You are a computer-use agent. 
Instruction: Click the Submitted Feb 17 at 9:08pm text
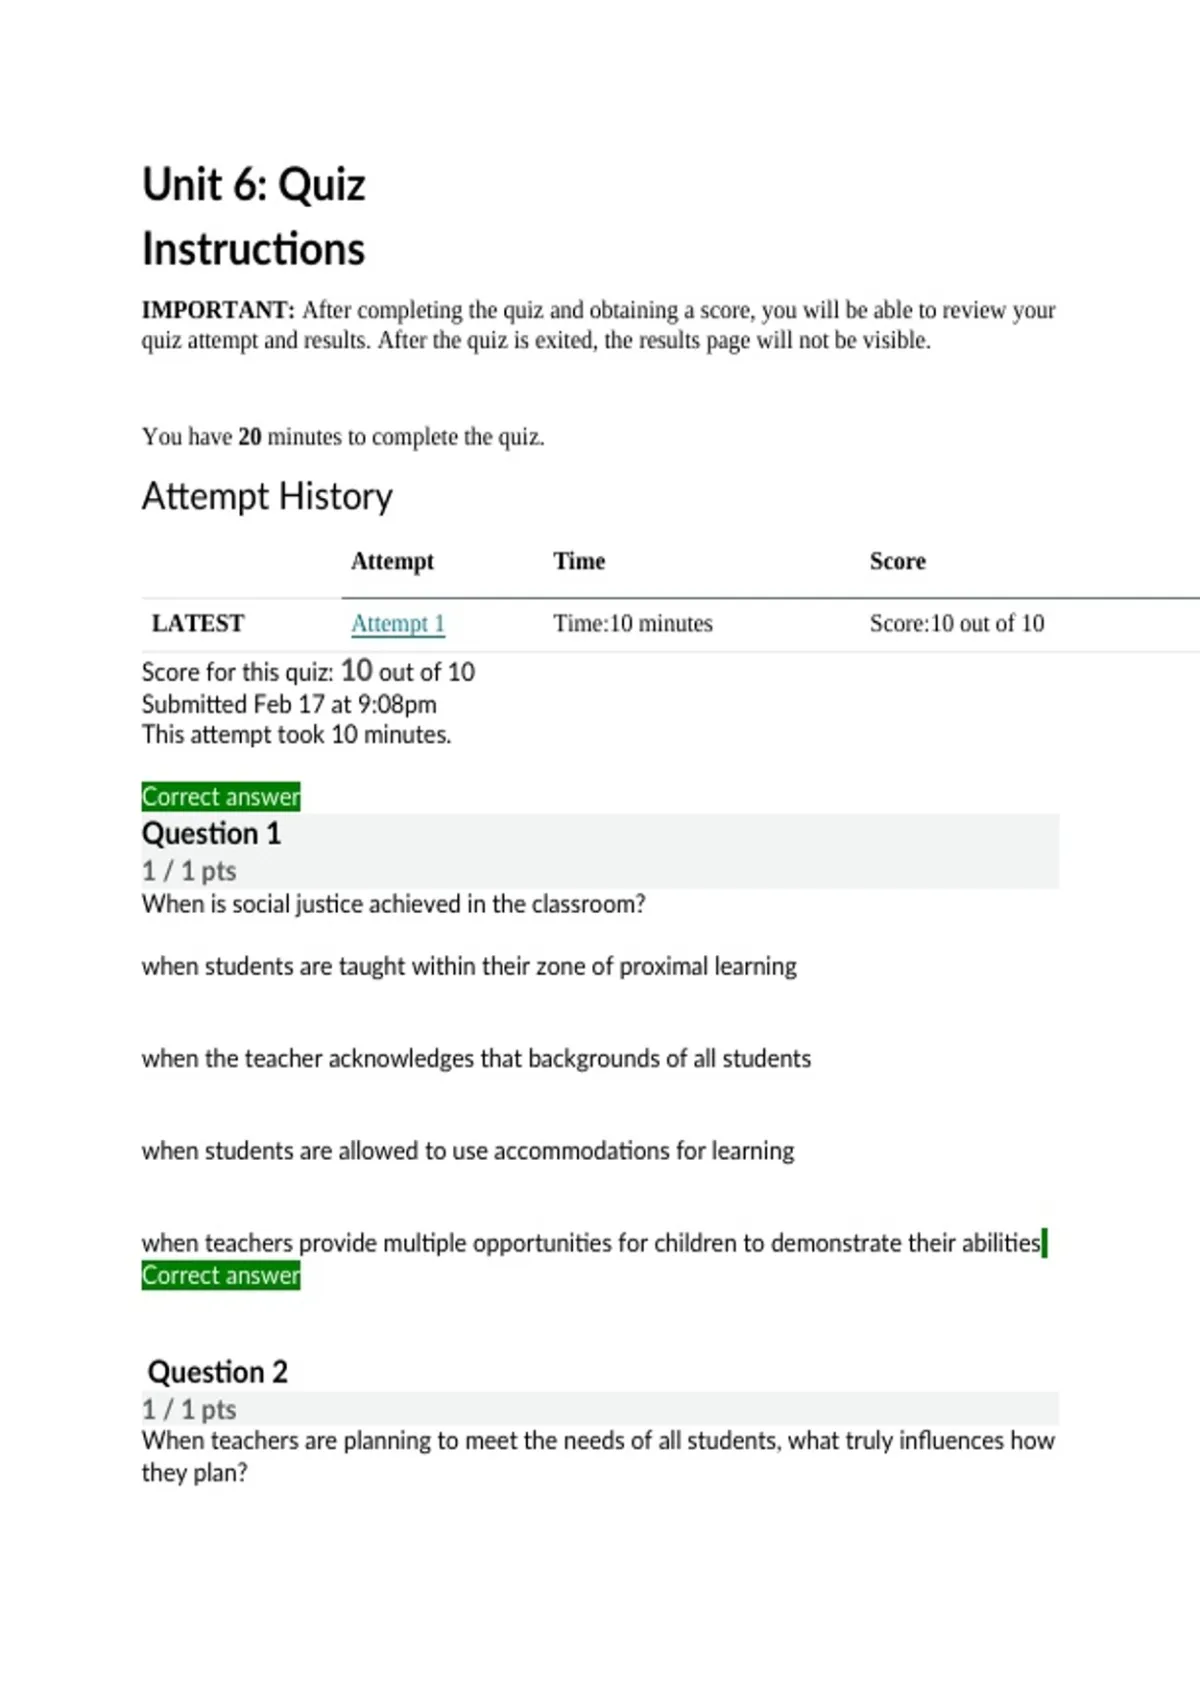coord(289,704)
